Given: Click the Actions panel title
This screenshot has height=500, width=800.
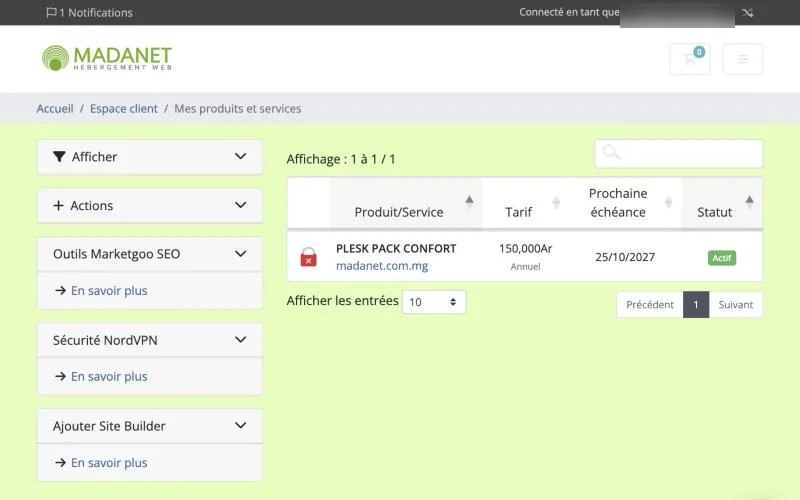Looking at the screenshot, I should (92, 205).
